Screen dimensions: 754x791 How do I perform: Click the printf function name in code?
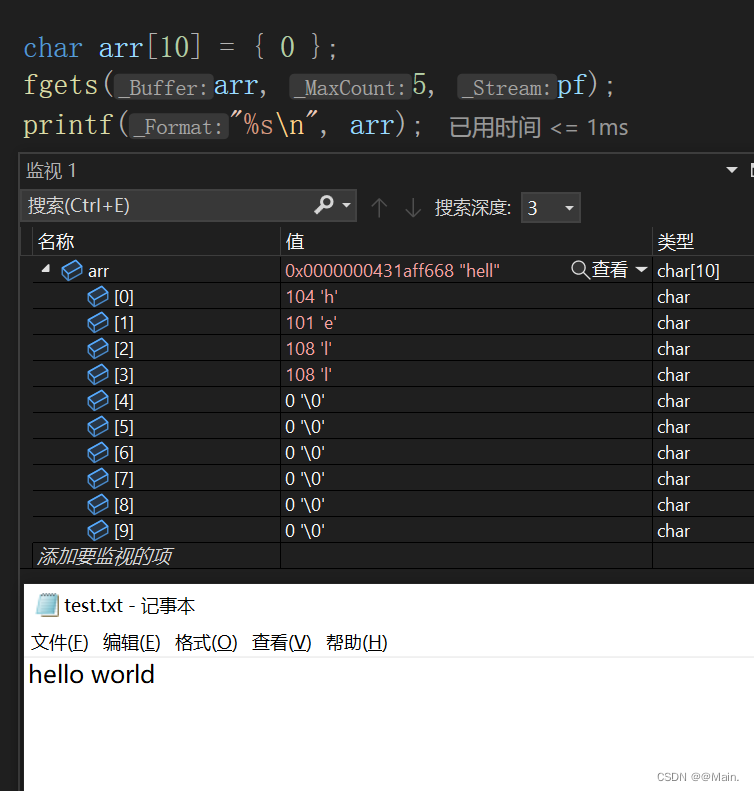pos(68,124)
